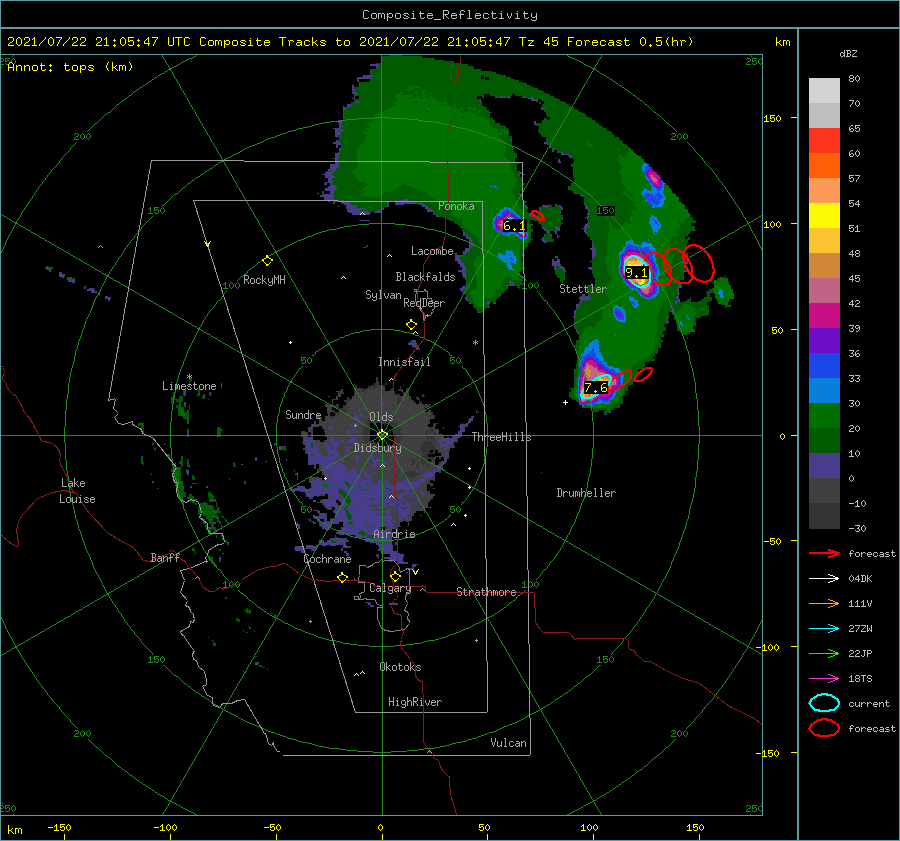Click the RockyMH label
Screen dimensions: 900x841
pyautogui.click(x=264, y=280)
